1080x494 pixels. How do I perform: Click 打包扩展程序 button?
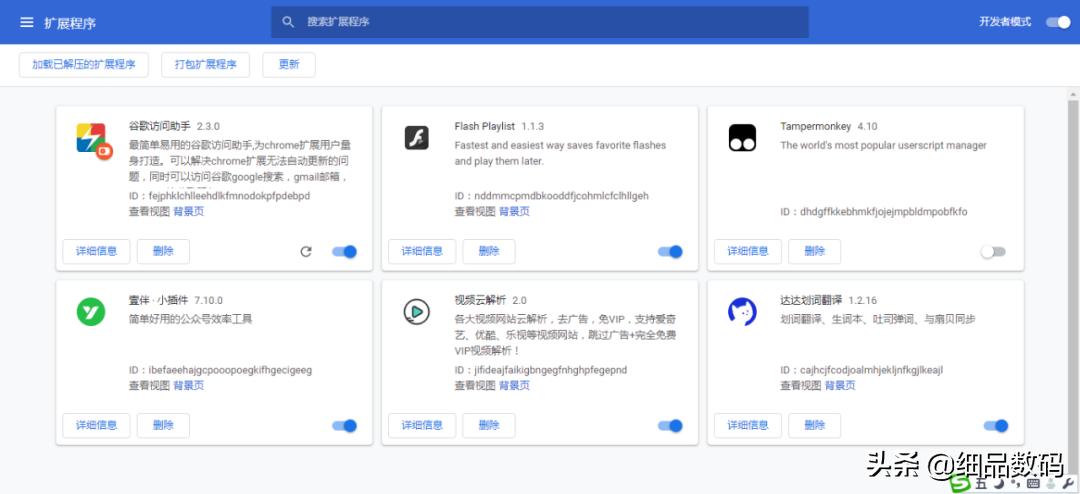[x=205, y=65]
